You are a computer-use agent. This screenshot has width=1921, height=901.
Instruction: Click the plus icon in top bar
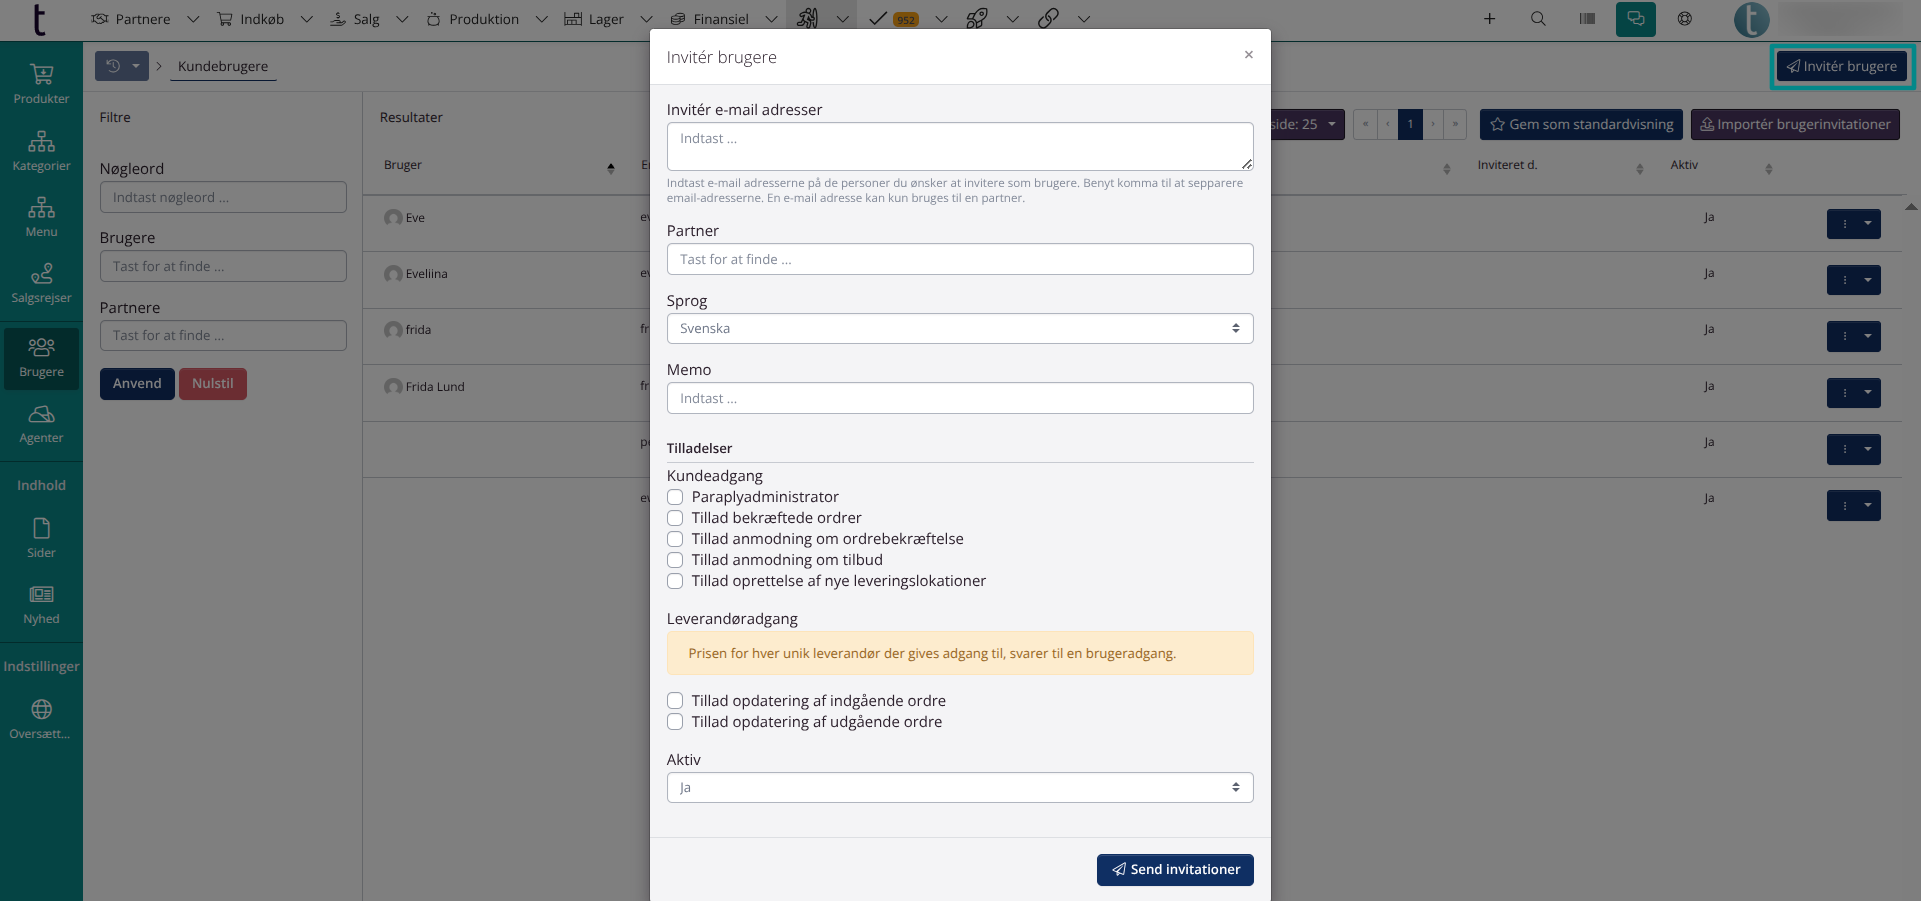pos(1489,19)
